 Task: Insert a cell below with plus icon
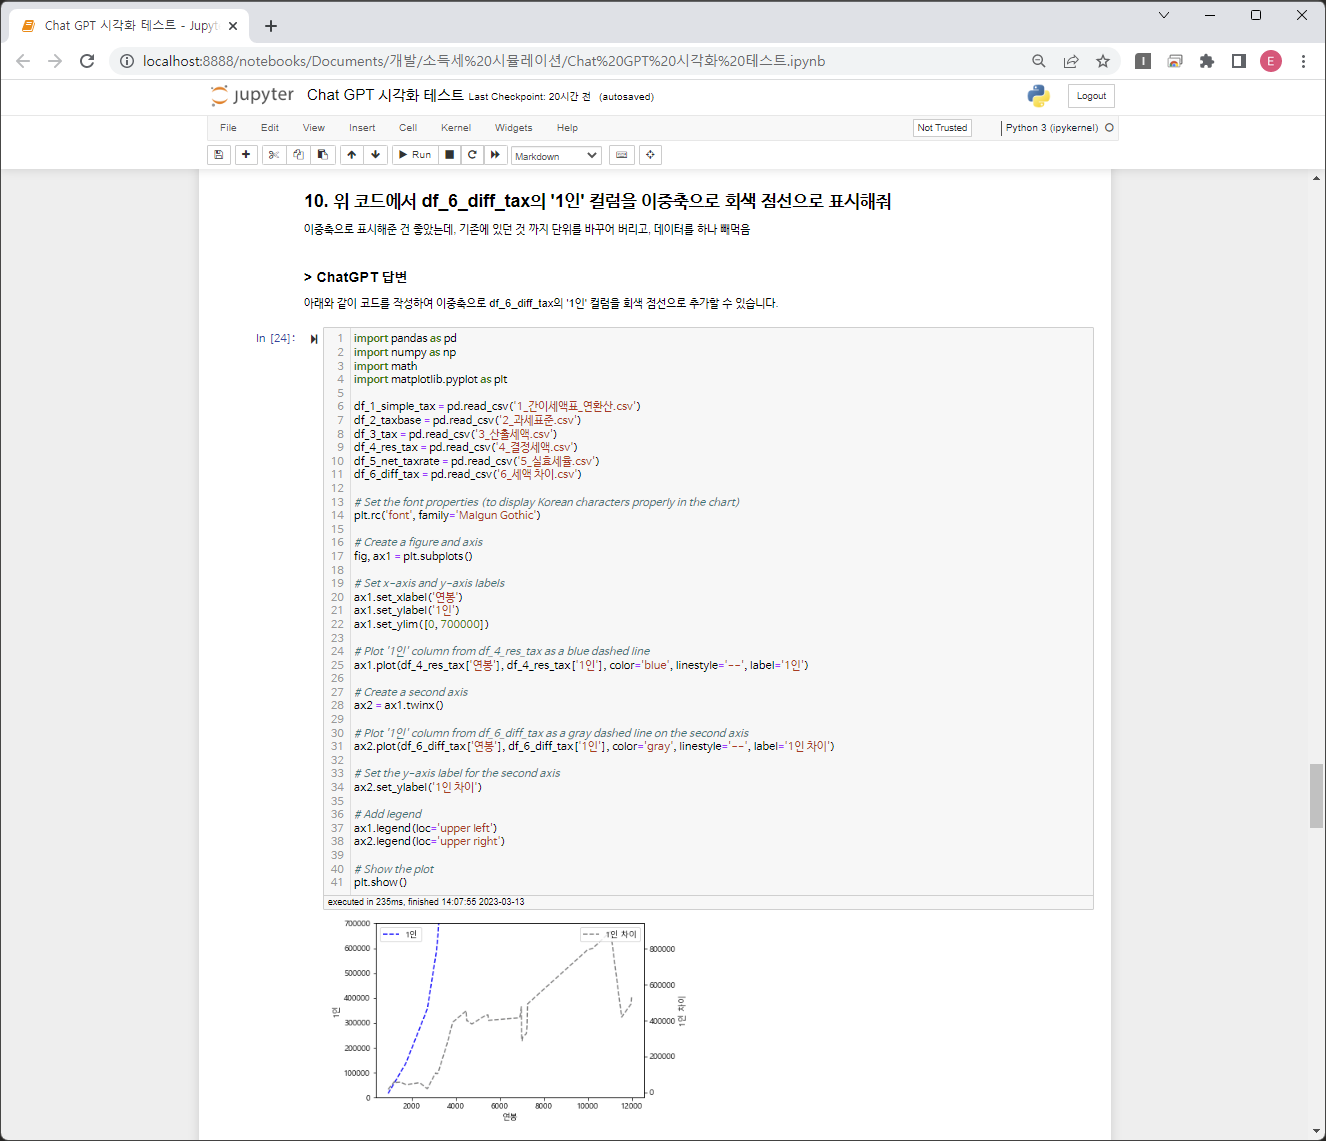(246, 155)
